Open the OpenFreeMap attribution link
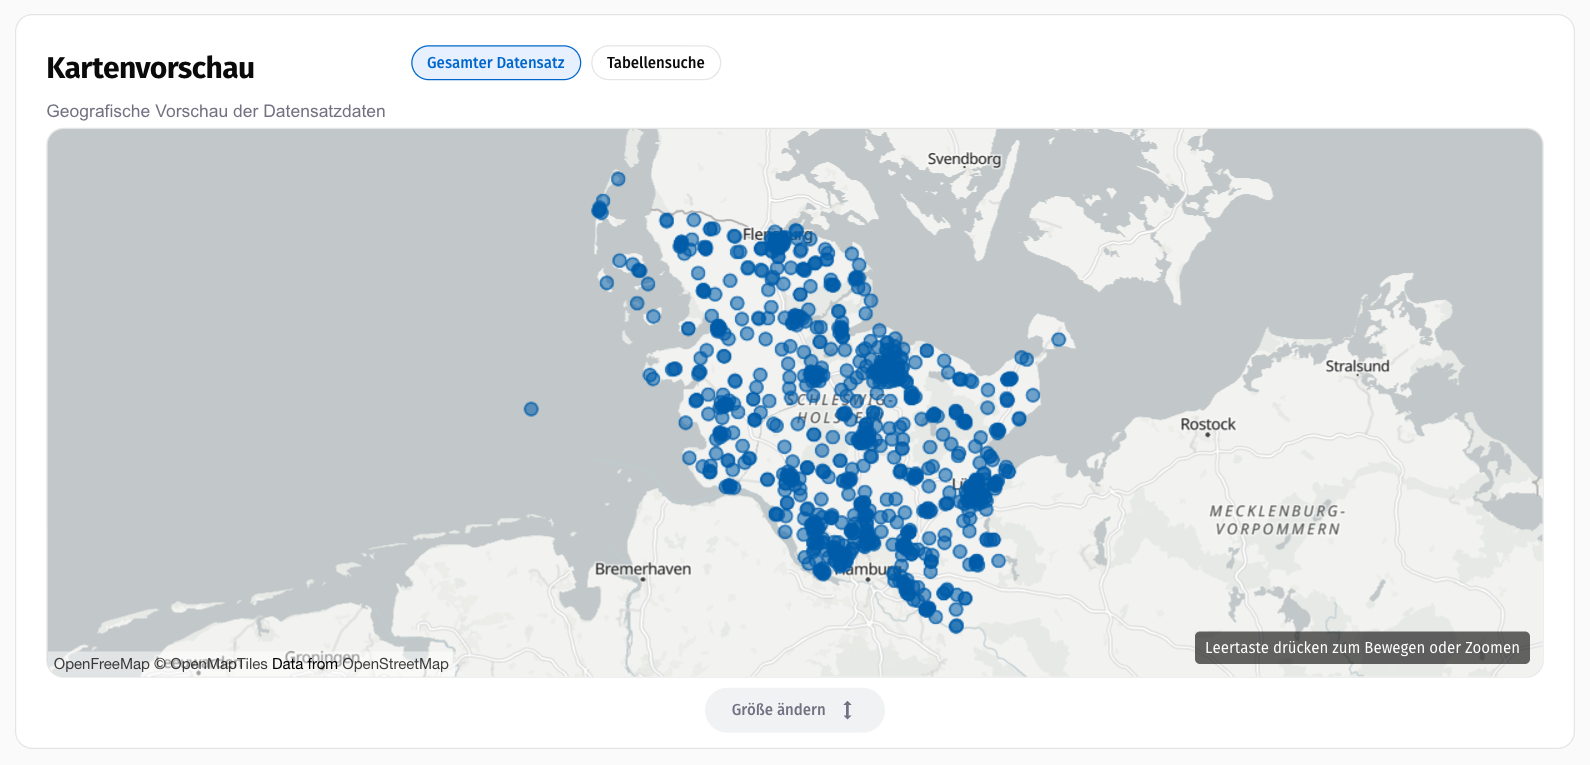1590x765 pixels. click(102, 664)
